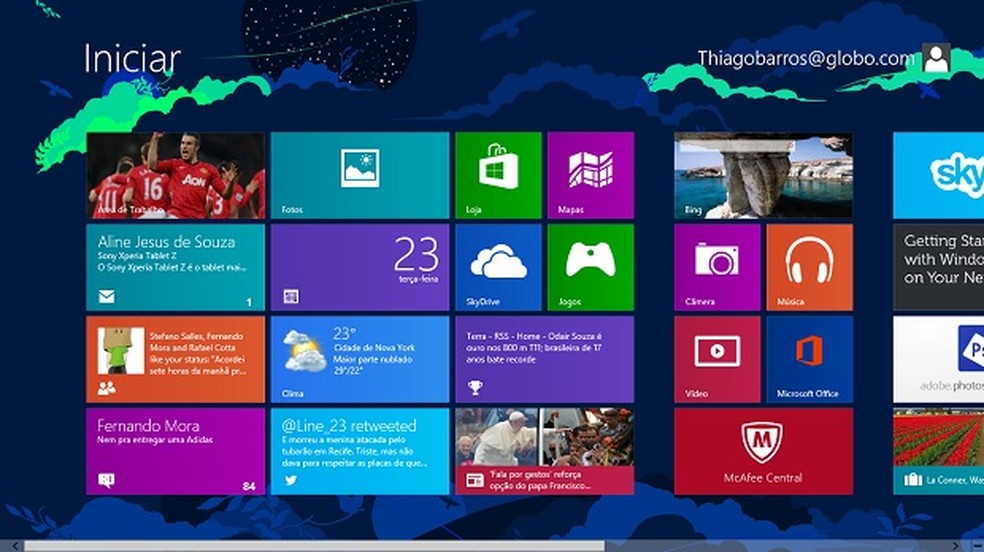The width and height of the screenshot is (984, 552).
Task: Open the Adobe Photoshop tile
Action: point(939,359)
